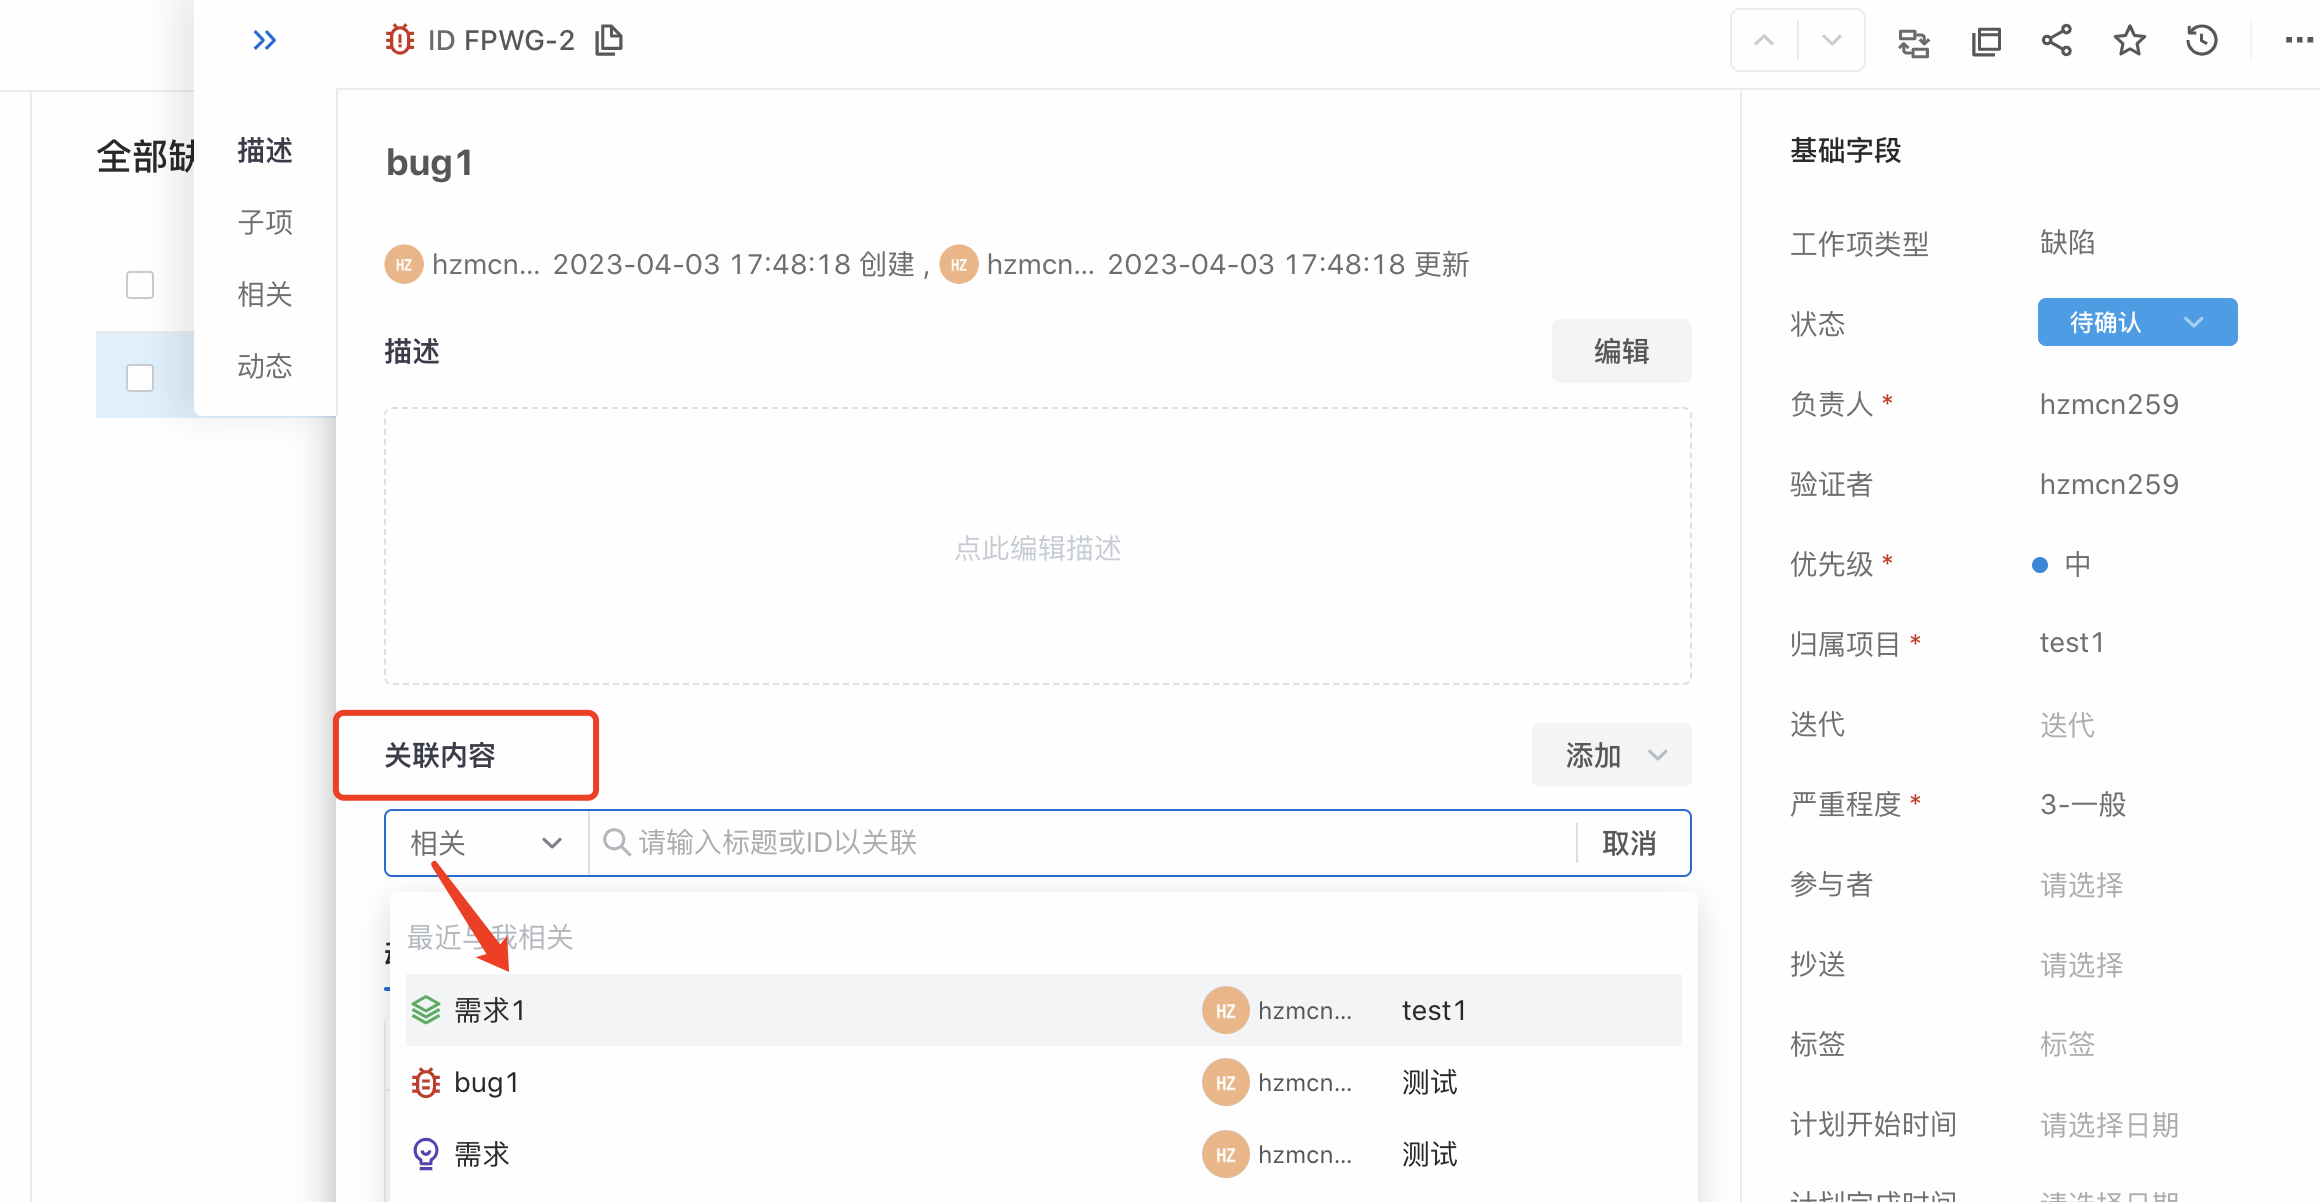Screen dimensions: 2320x1202
Task: Open the 待确认 status dropdown
Action: 2137,322
